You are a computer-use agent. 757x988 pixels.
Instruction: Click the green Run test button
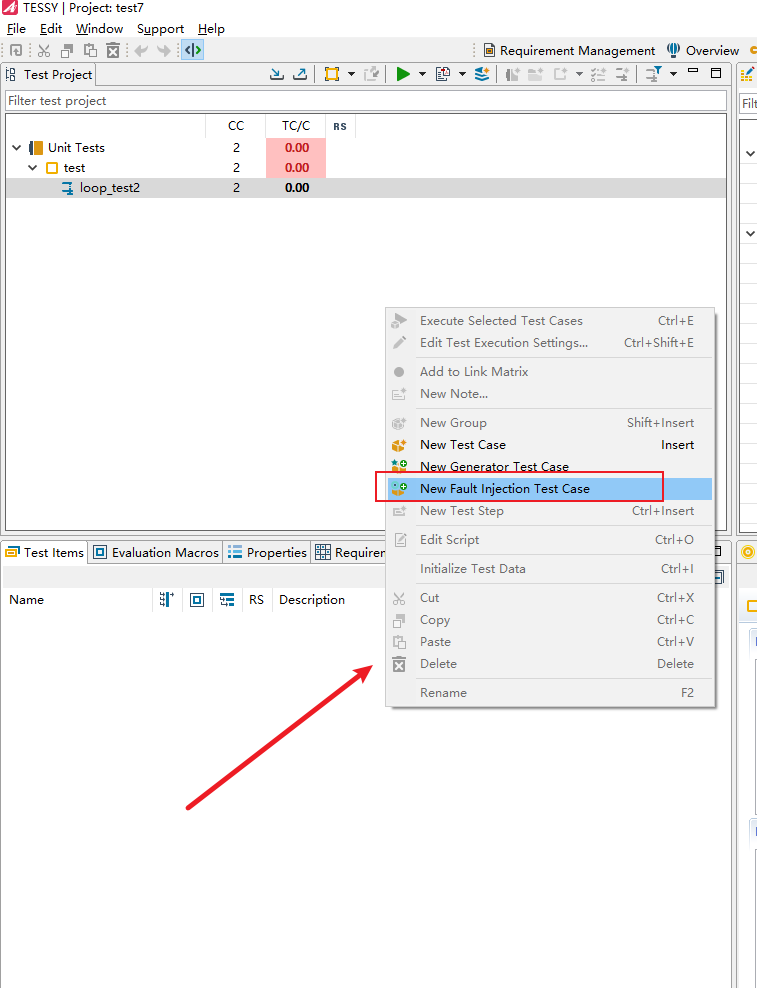pos(403,74)
